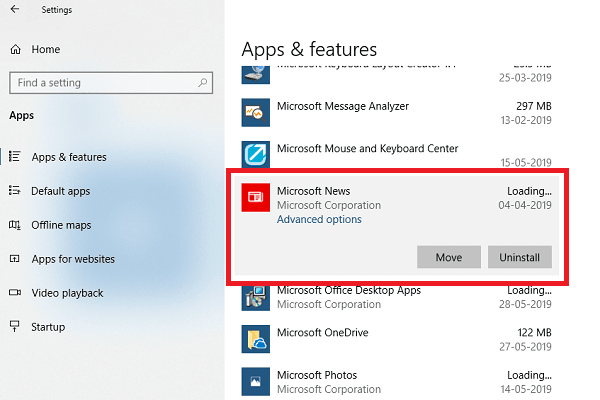Select the Microsoft Office Desktop Apps icon
The width and height of the screenshot is (600, 400).
pyautogui.click(x=256, y=298)
